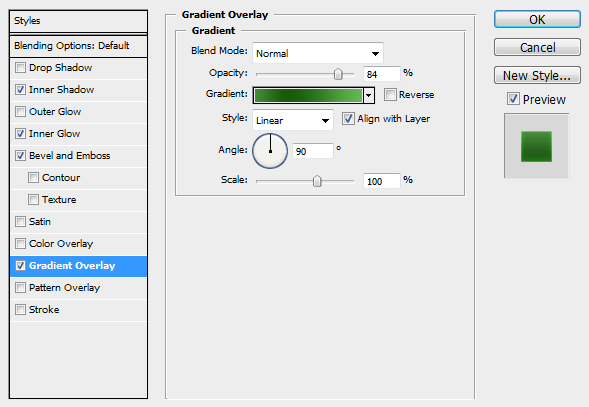The width and height of the screenshot is (589, 407).
Task: Uncheck Align with Layer
Action: point(348,119)
